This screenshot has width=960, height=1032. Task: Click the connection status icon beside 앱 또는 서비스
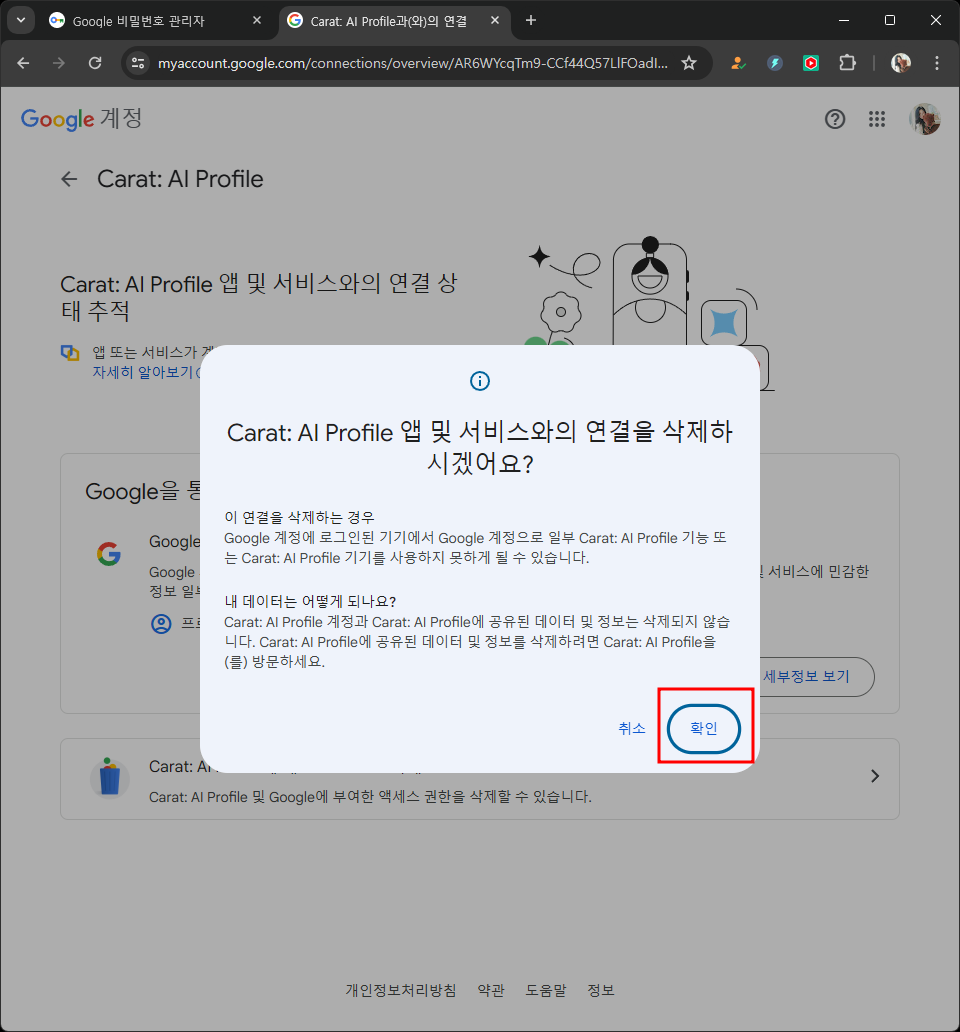[70, 353]
